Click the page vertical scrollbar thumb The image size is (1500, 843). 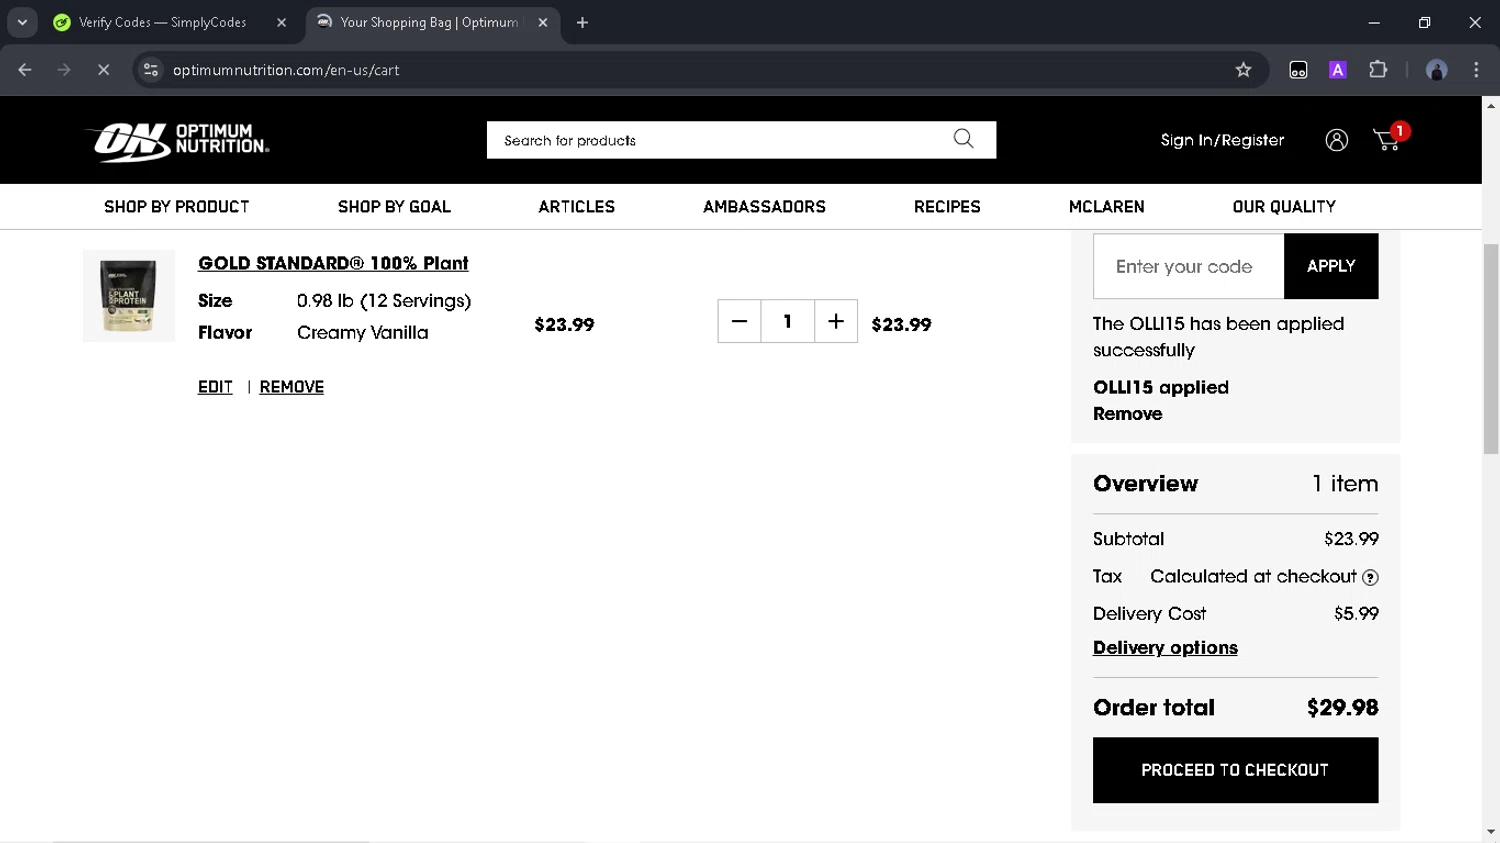point(1491,348)
